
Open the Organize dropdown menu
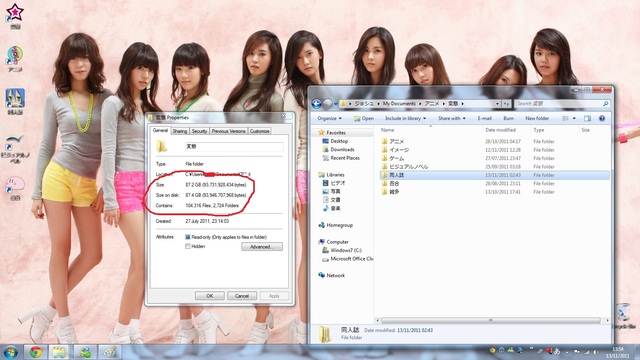click(329, 118)
